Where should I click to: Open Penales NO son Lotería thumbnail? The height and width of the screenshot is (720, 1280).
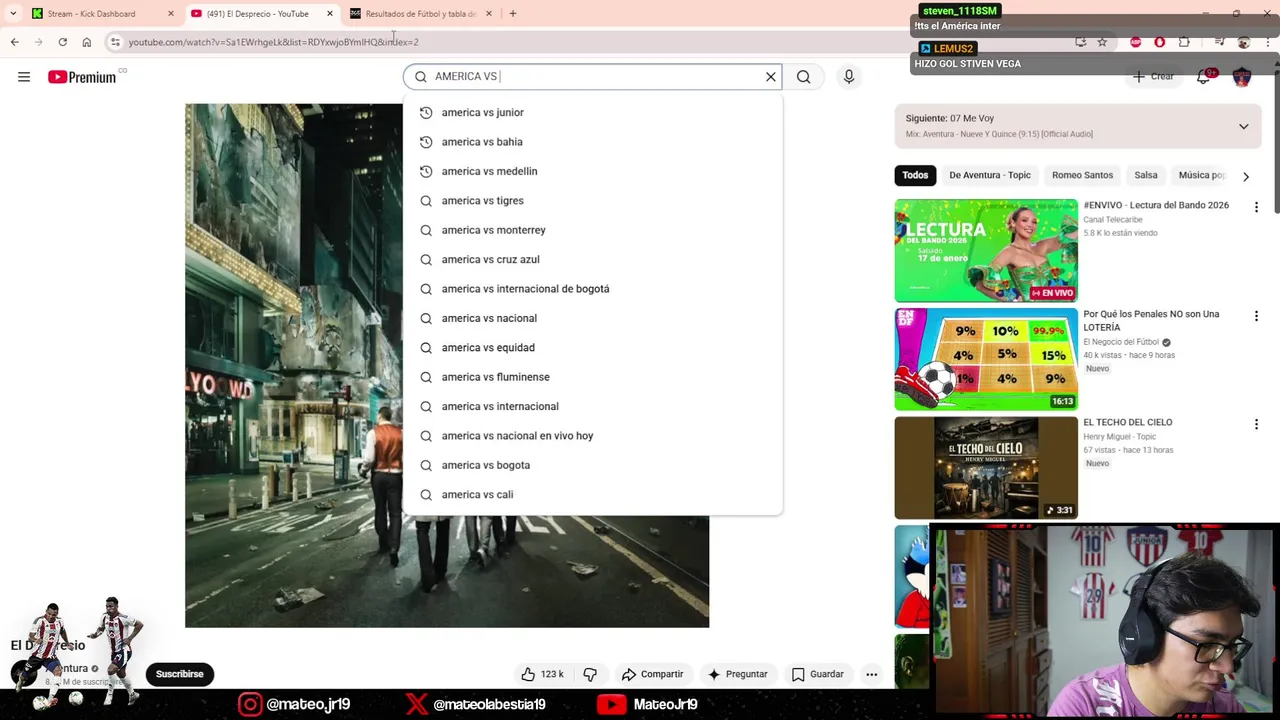986,359
